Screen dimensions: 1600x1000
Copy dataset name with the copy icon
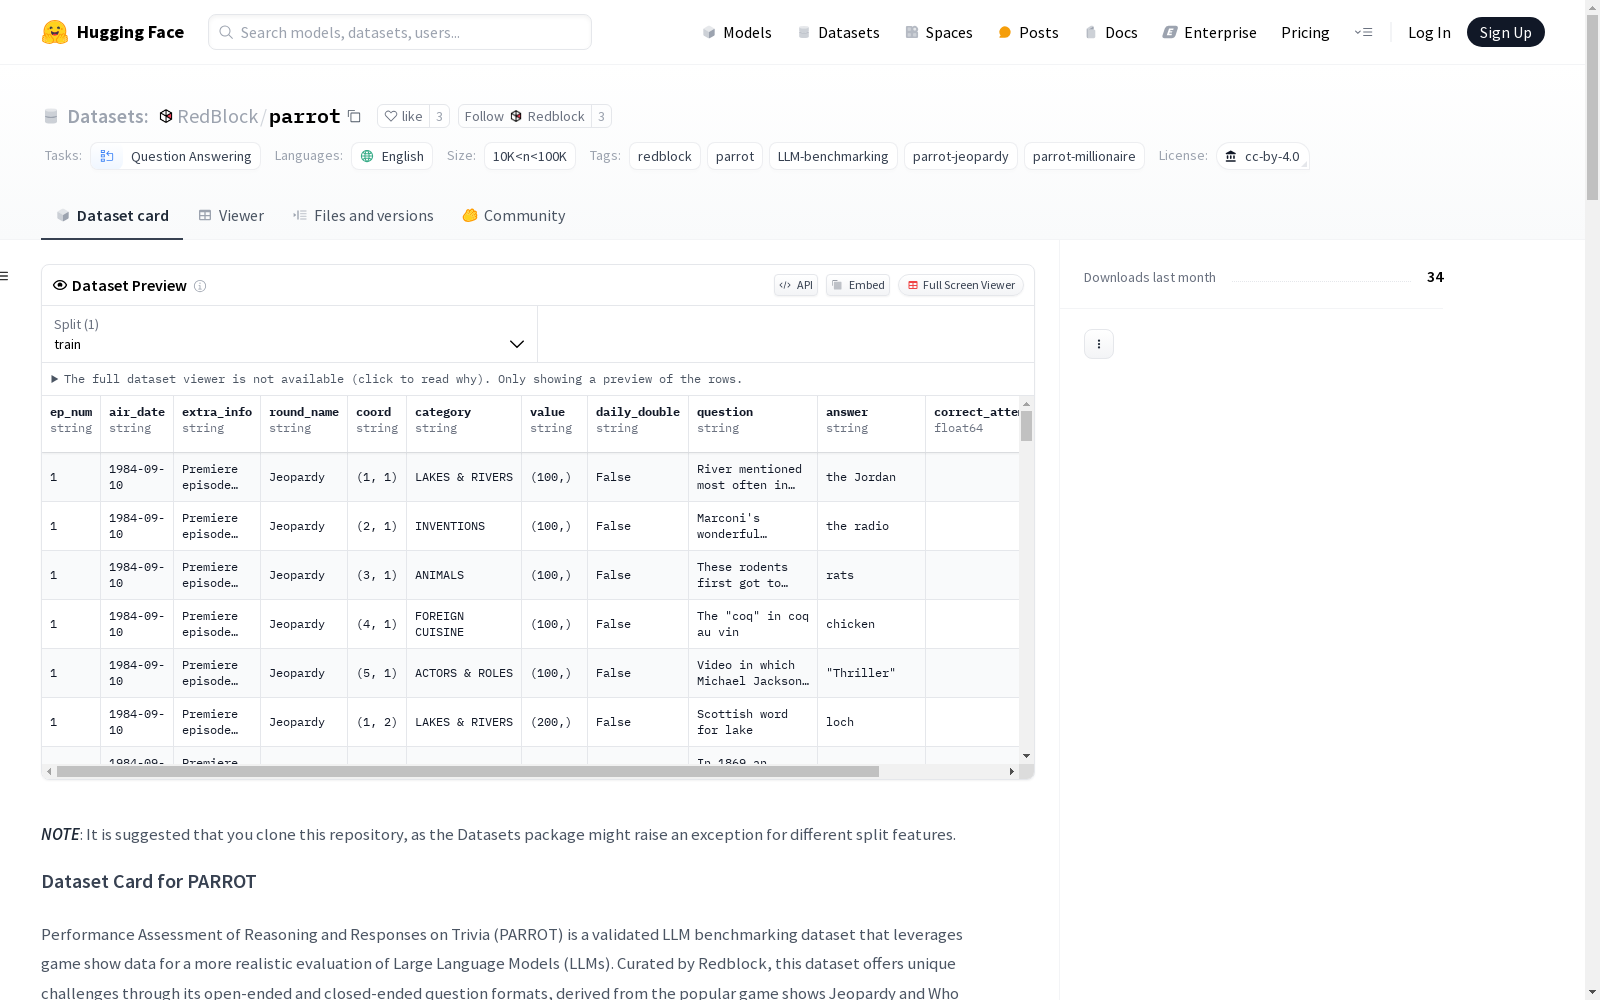(x=354, y=116)
